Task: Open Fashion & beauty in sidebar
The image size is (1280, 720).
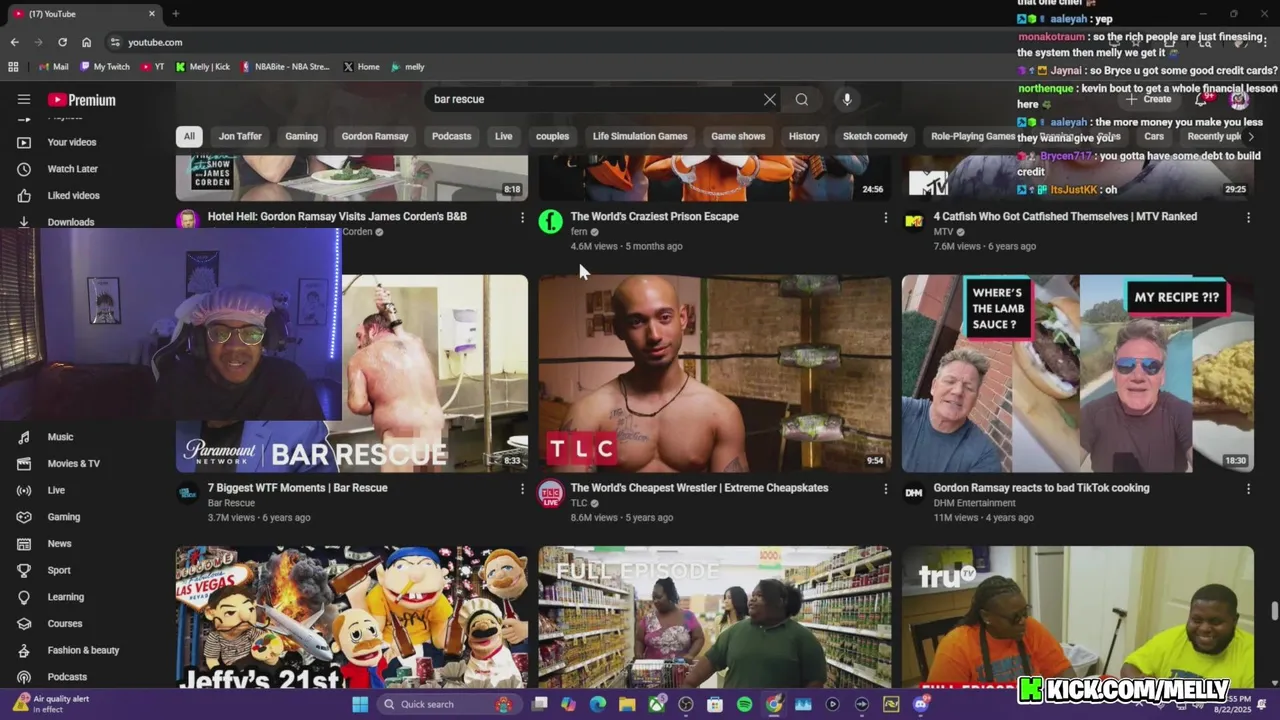Action: tap(85, 650)
